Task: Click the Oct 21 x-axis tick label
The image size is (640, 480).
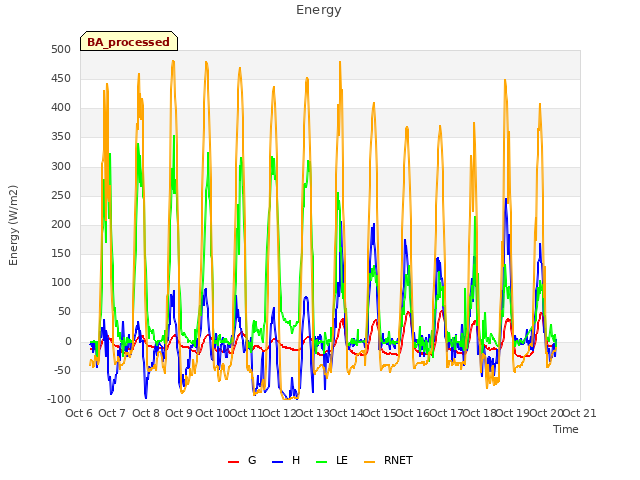Action: 580,413
